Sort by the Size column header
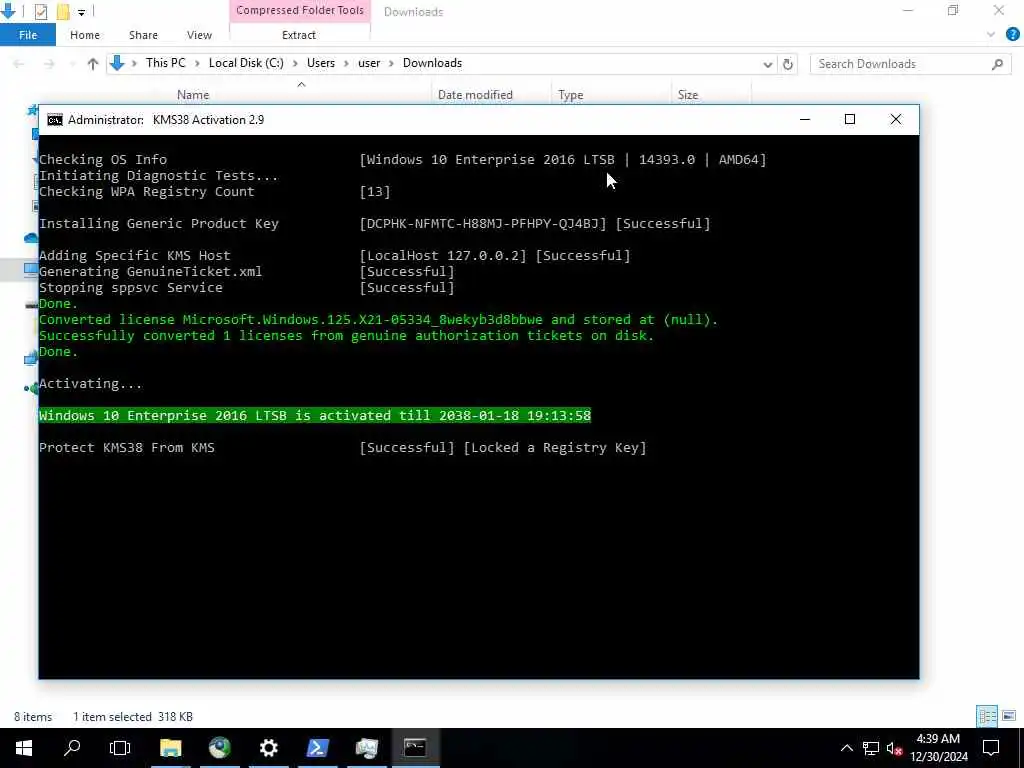 (x=688, y=95)
